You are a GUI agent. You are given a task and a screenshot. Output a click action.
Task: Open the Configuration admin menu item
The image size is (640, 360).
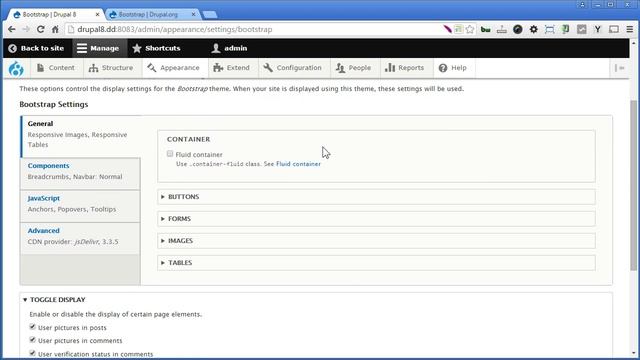pos(293,68)
